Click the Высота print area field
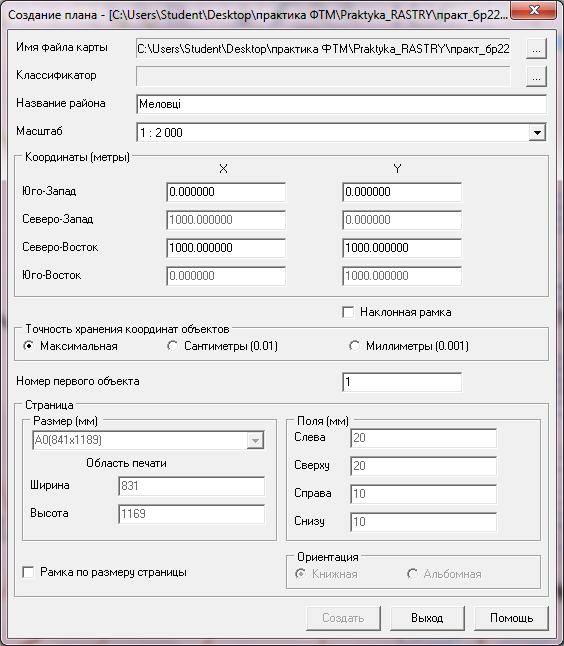 192,514
